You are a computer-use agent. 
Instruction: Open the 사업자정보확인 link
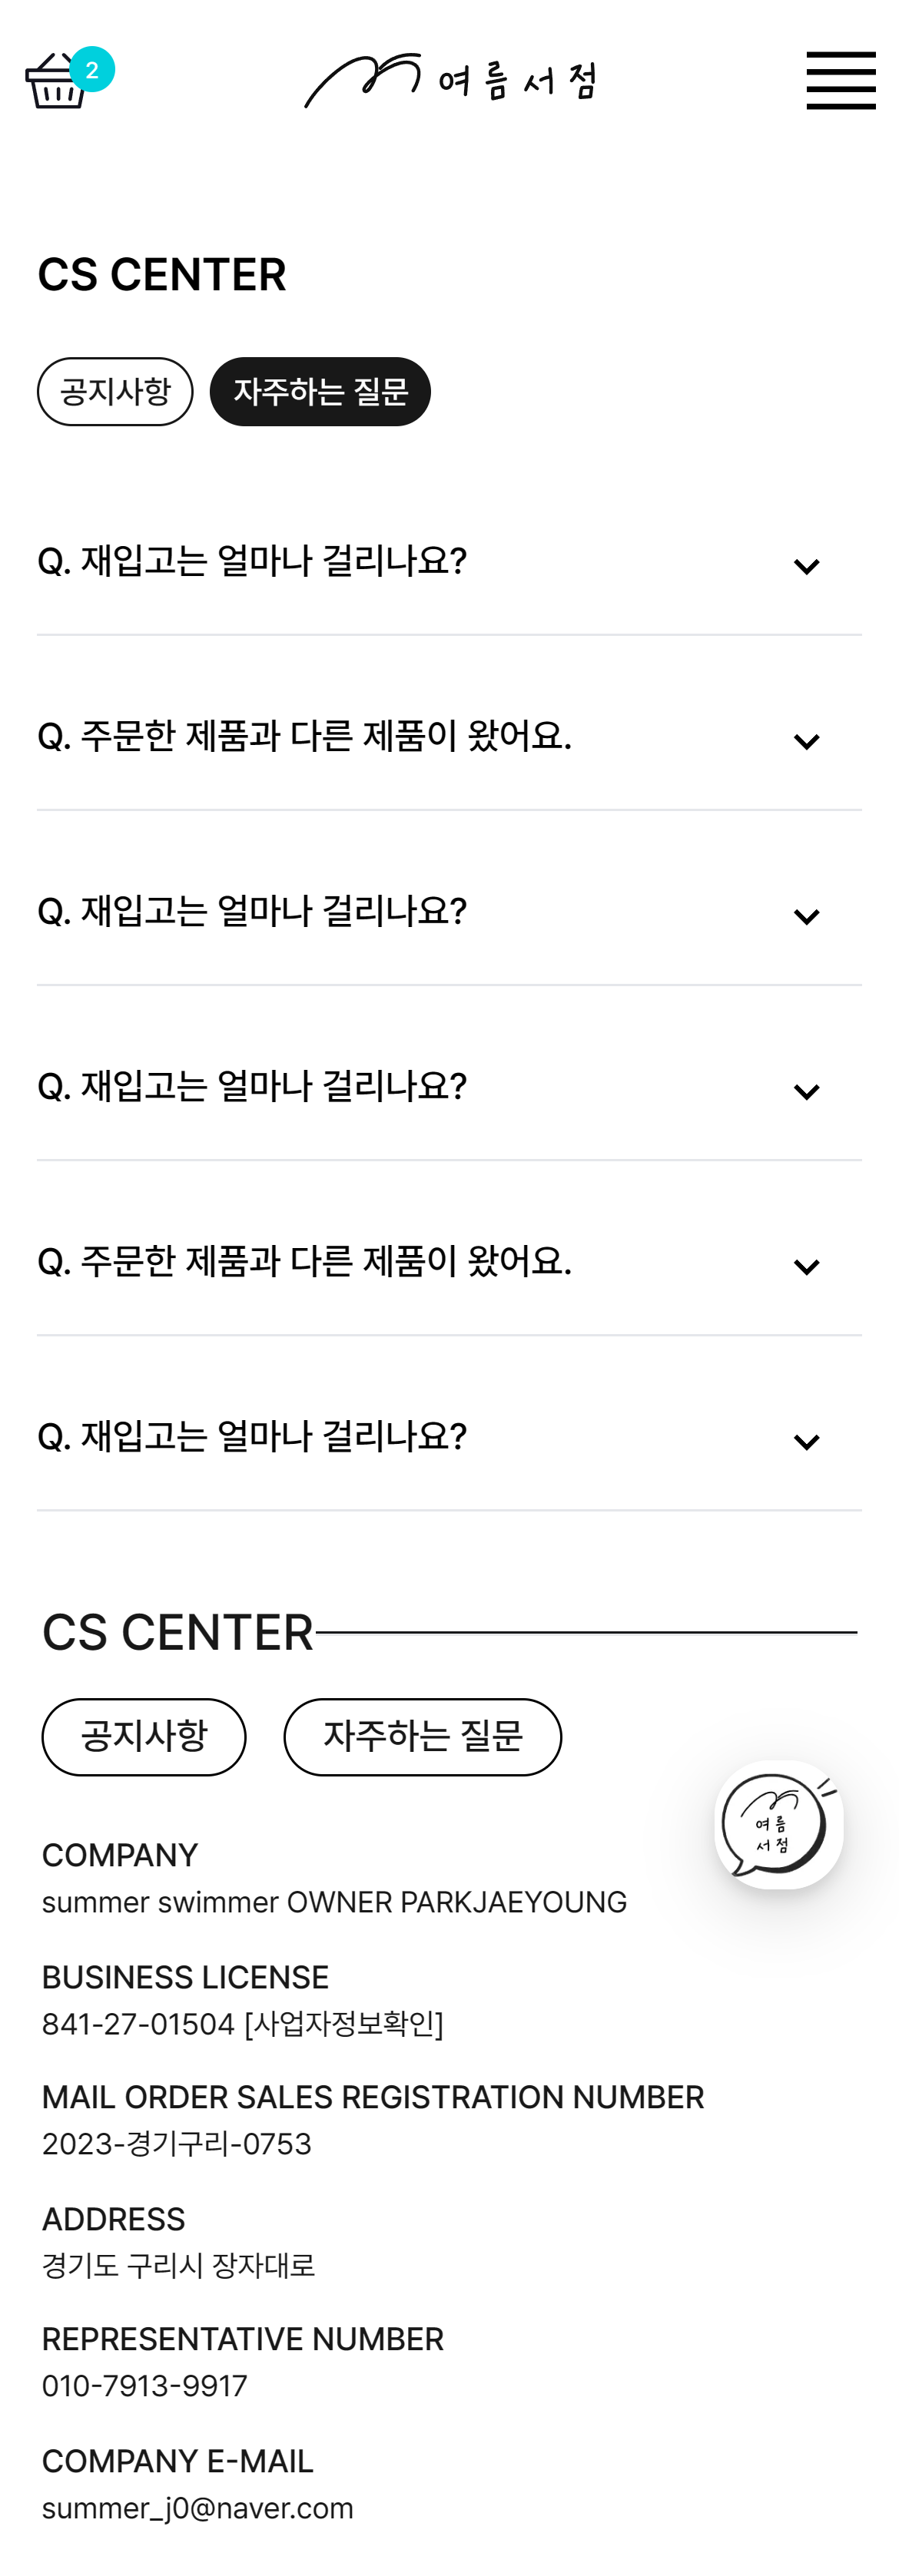pyautogui.click(x=343, y=2024)
